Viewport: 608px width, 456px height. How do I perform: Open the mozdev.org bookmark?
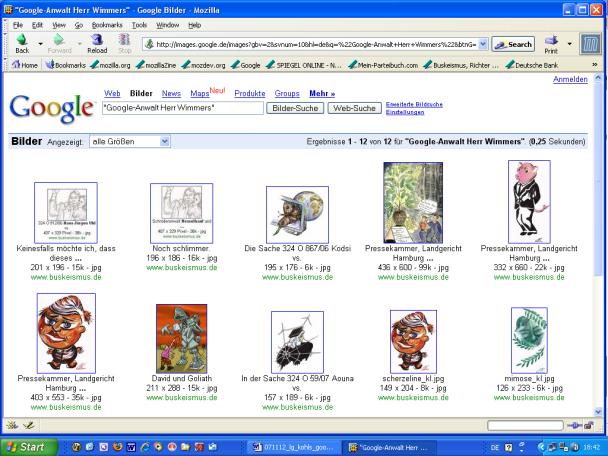coord(204,65)
